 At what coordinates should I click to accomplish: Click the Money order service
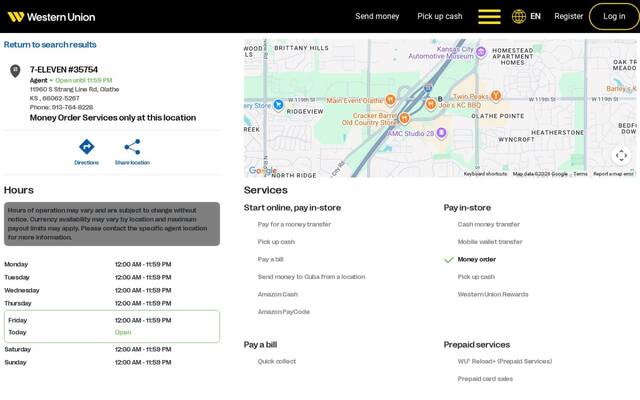(x=477, y=260)
